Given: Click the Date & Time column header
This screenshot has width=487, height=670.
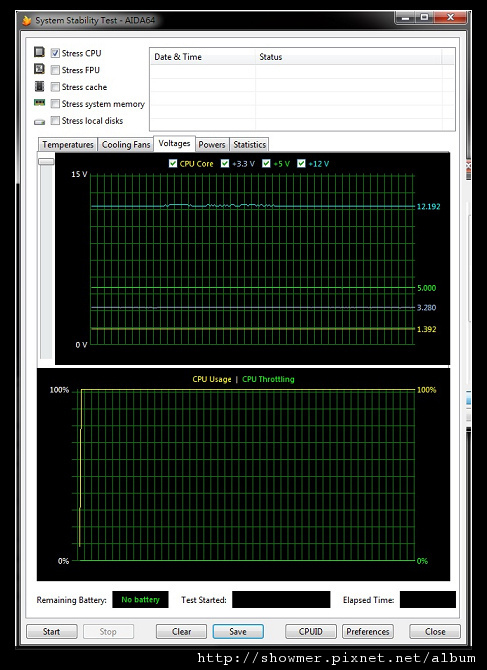Looking at the screenshot, I should pyautogui.click(x=202, y=57).
